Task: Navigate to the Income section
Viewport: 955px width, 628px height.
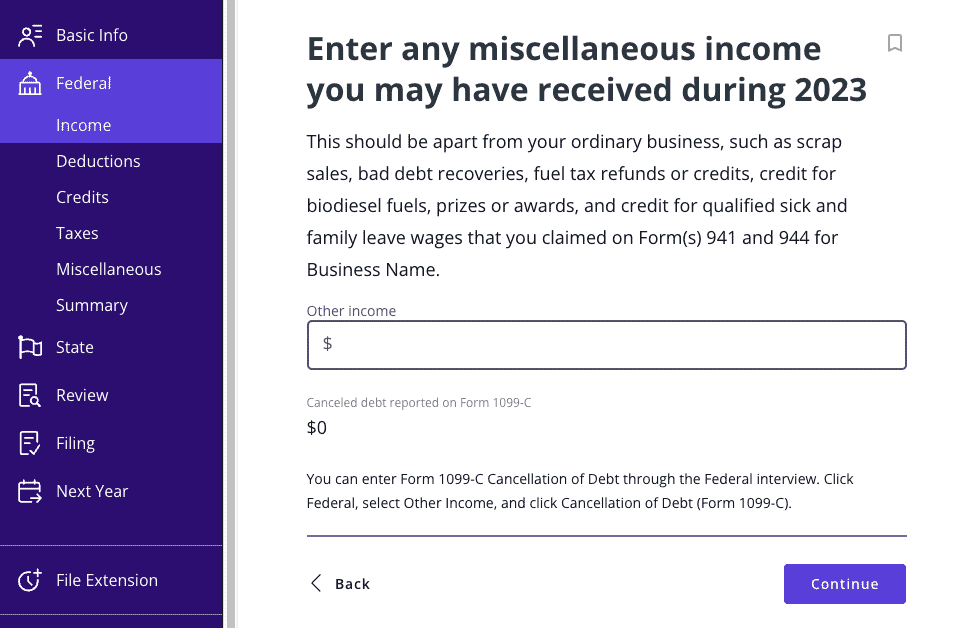Action: tap(83, 125)
